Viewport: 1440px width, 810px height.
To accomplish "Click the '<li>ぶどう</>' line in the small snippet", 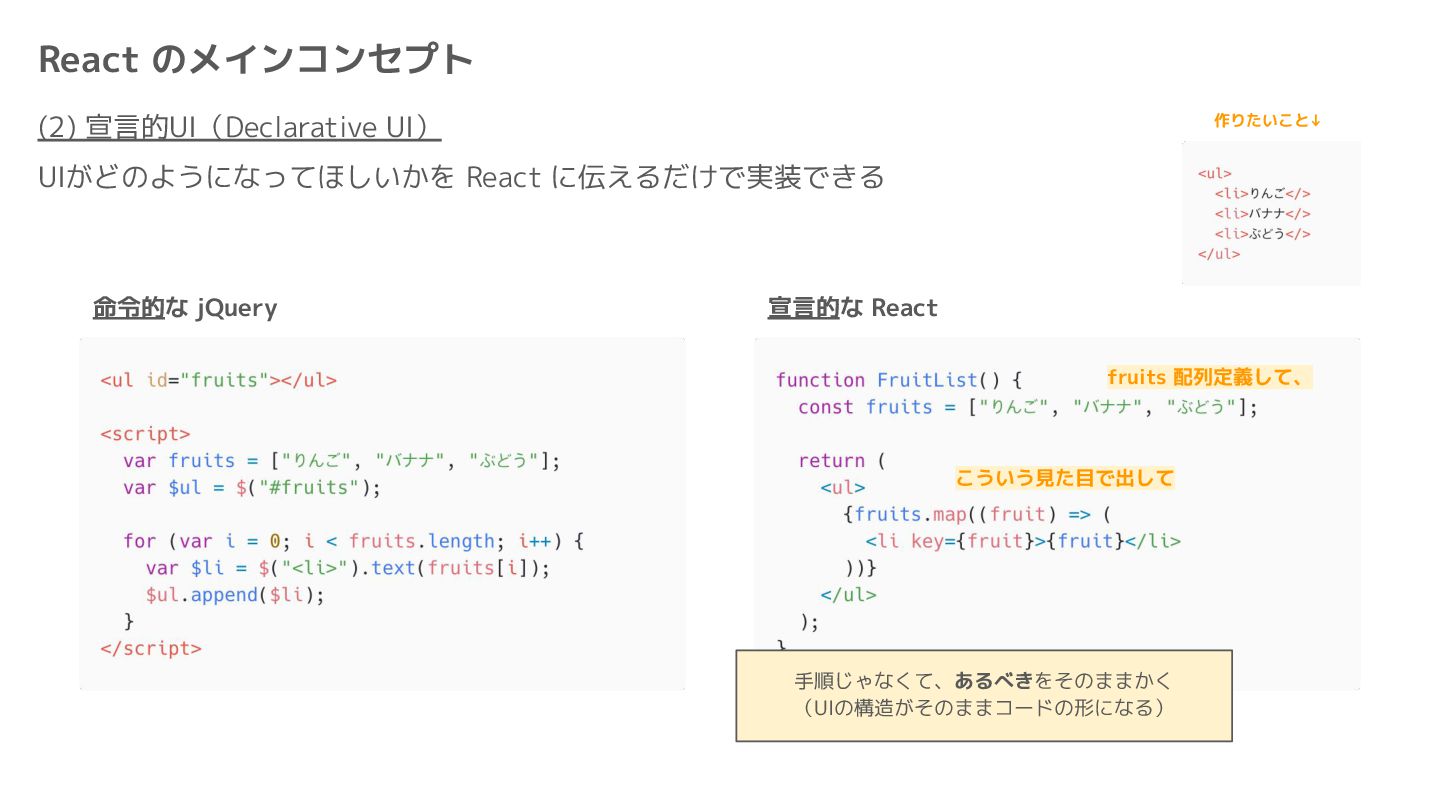I will 1262,233.
